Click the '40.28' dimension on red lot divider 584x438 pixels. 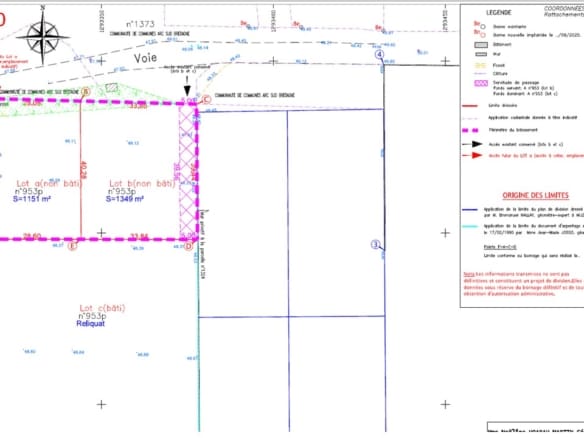coord(83,171)
